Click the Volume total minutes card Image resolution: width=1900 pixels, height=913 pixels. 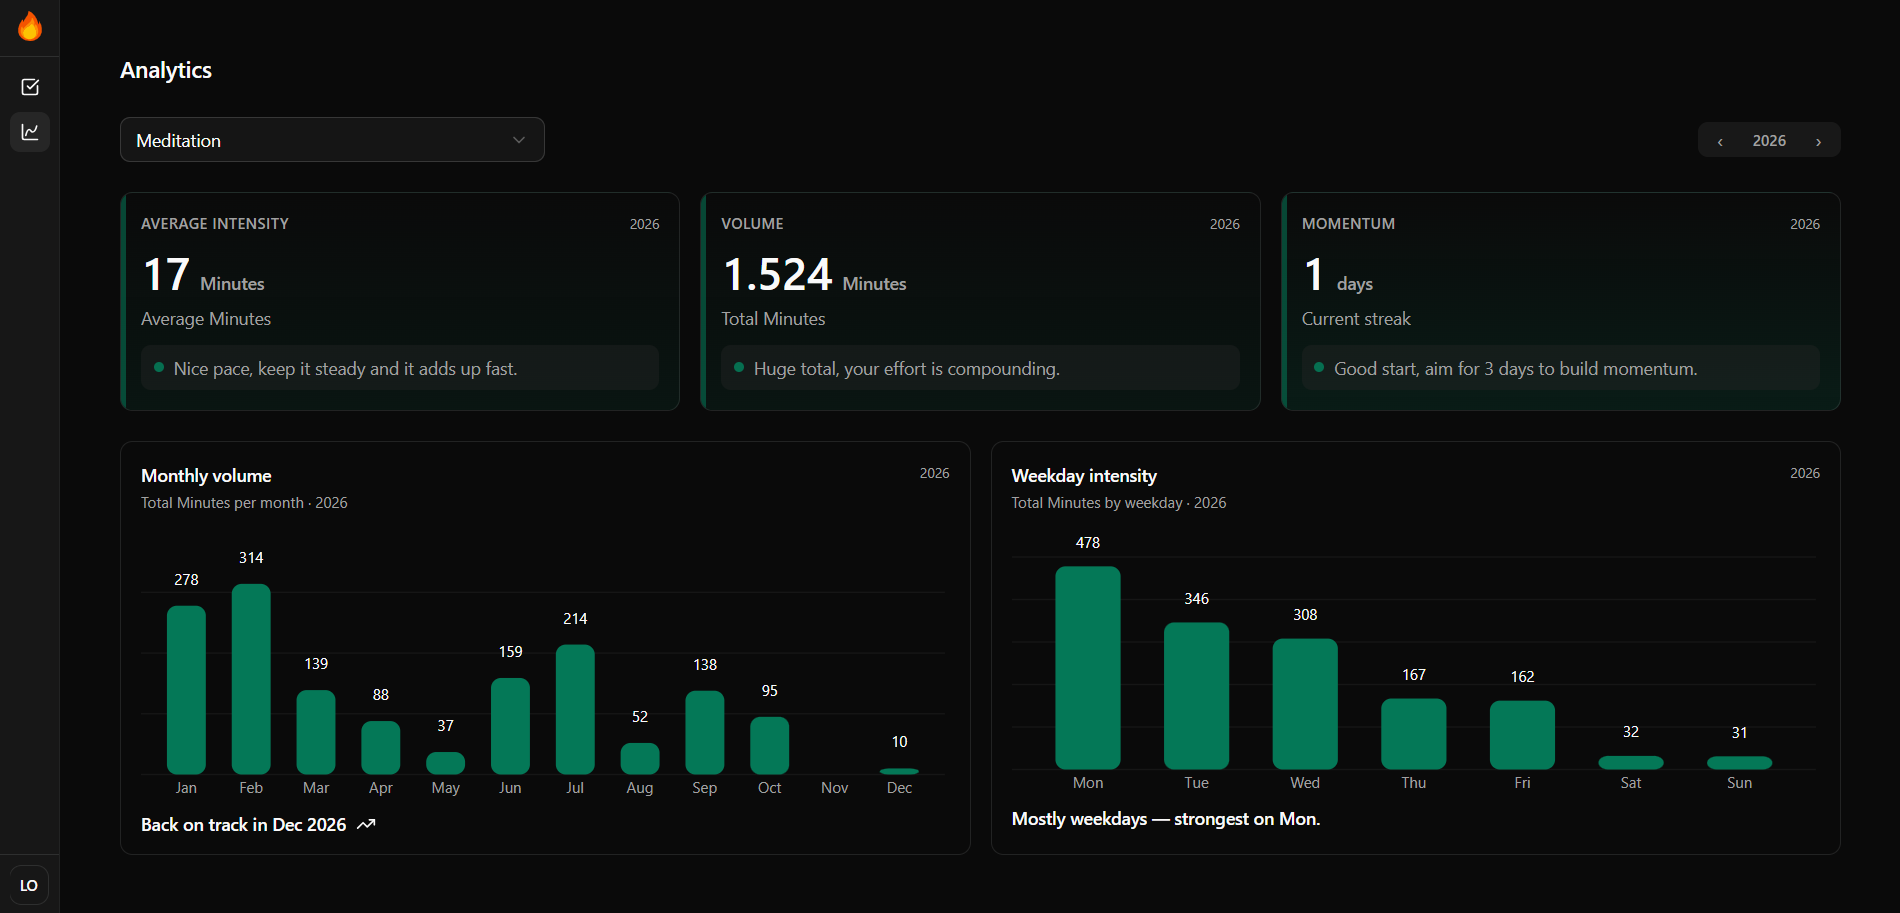[979, 301]
